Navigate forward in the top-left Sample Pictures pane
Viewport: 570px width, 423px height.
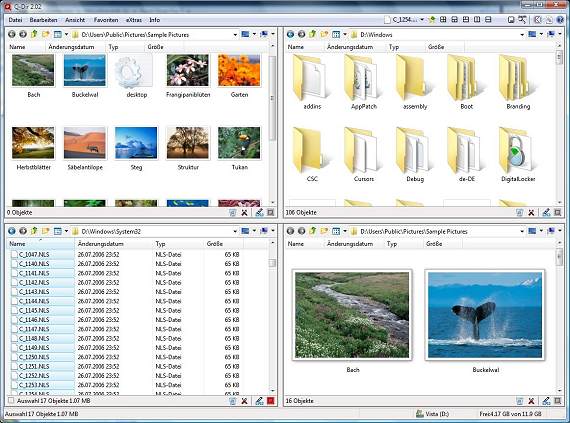coord(23,35)
